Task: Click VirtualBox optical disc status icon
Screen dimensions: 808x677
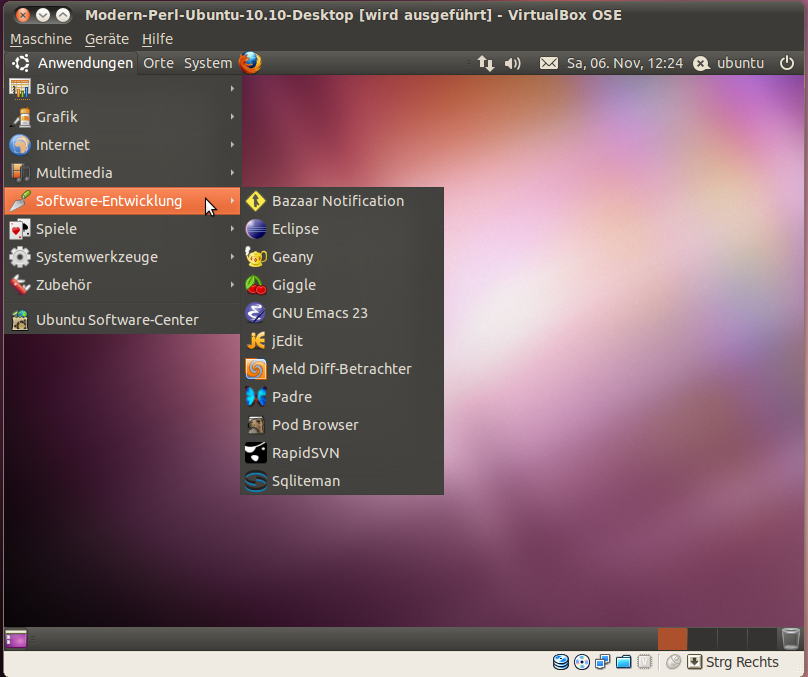Action: pyautogui.click(x=582, y=662)
